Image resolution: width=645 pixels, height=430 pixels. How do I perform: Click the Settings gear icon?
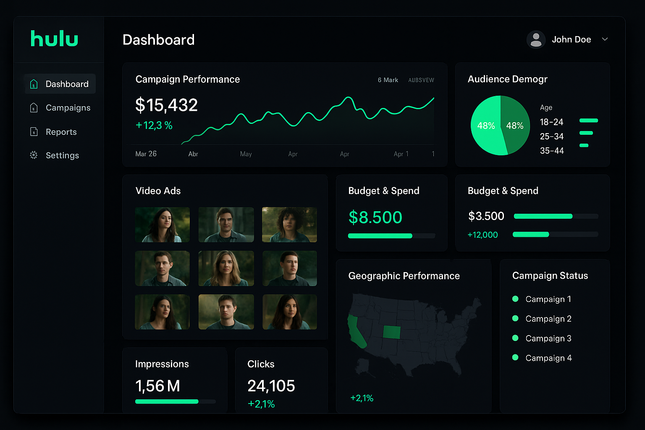[34, 156]
